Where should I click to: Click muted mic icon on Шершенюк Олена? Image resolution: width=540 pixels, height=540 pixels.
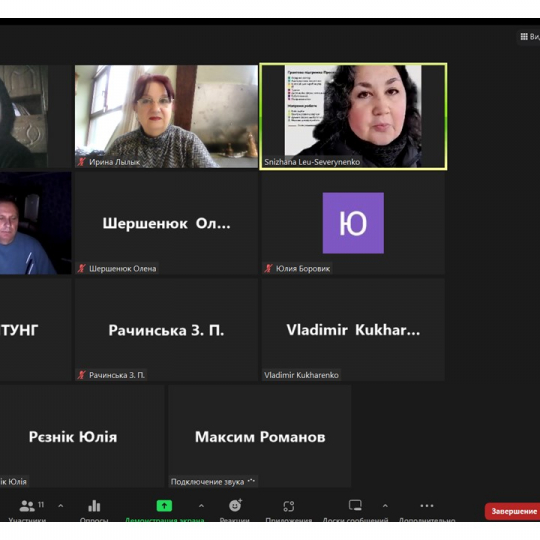[x=81, y=268]
